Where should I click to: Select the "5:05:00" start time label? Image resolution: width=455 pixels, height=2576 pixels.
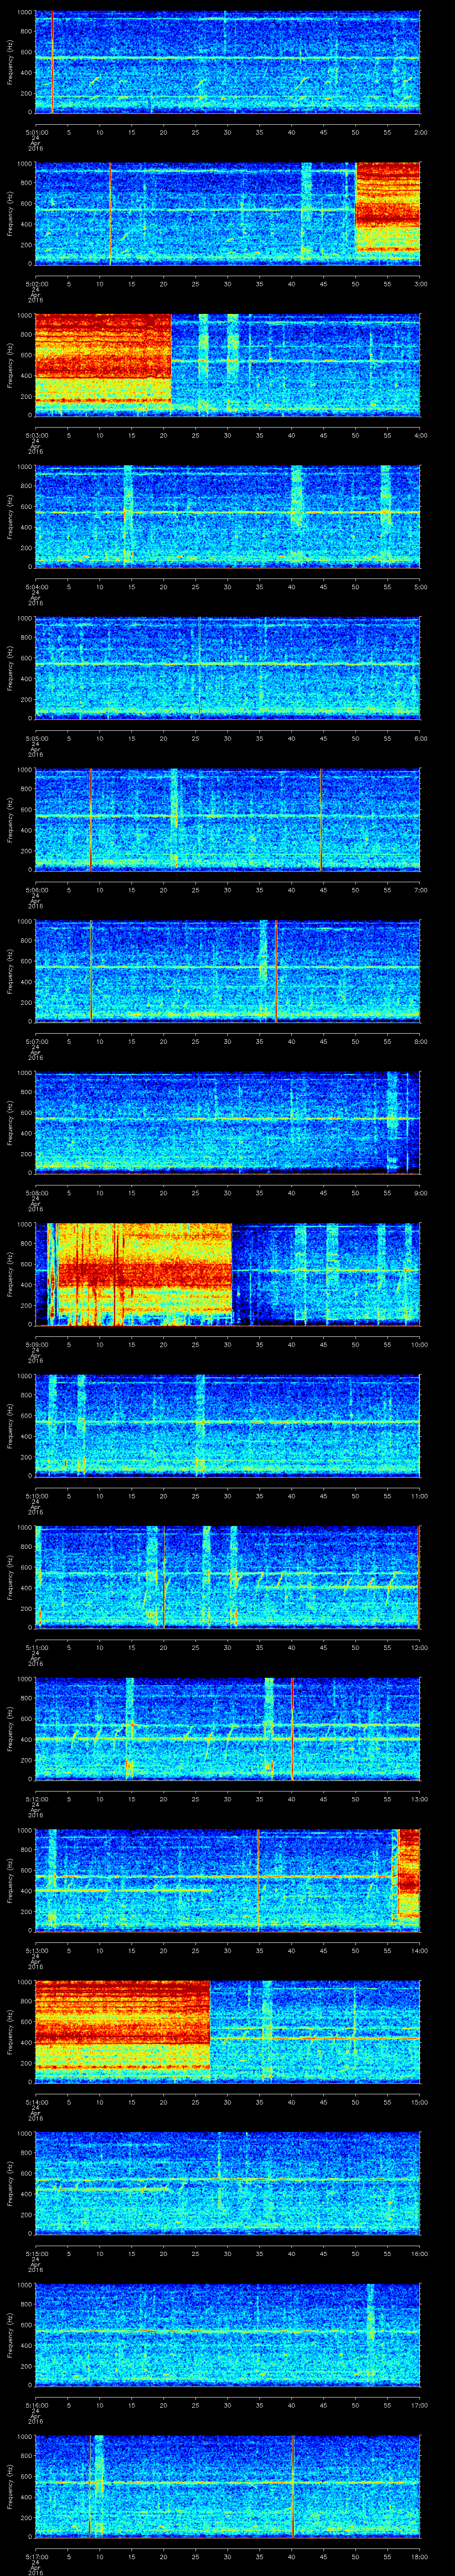tap(36, 738)
